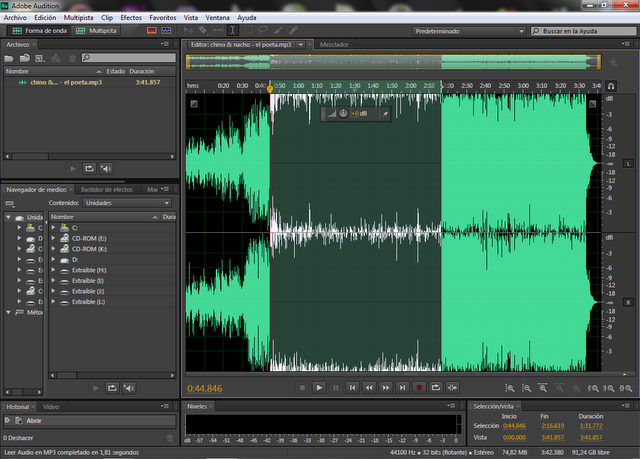Switch to Multipista view
The height and width of the screenshot is (459, 640).
click(x=96, y=31)
